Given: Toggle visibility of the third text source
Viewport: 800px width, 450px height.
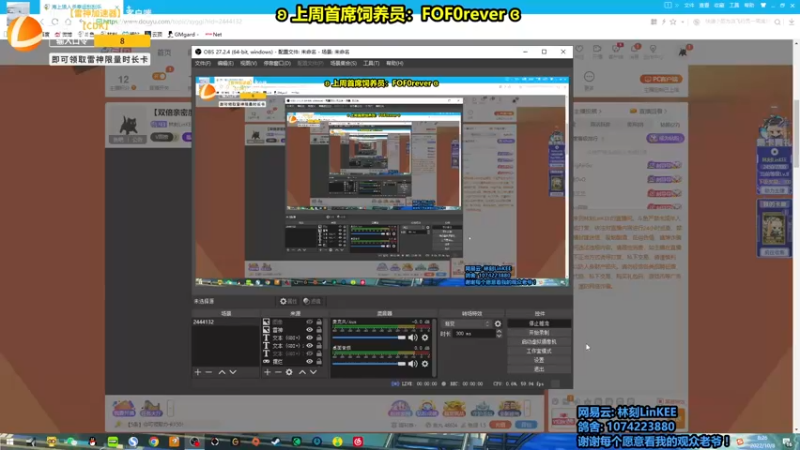Looking at the screenshot, I should 309,354.
